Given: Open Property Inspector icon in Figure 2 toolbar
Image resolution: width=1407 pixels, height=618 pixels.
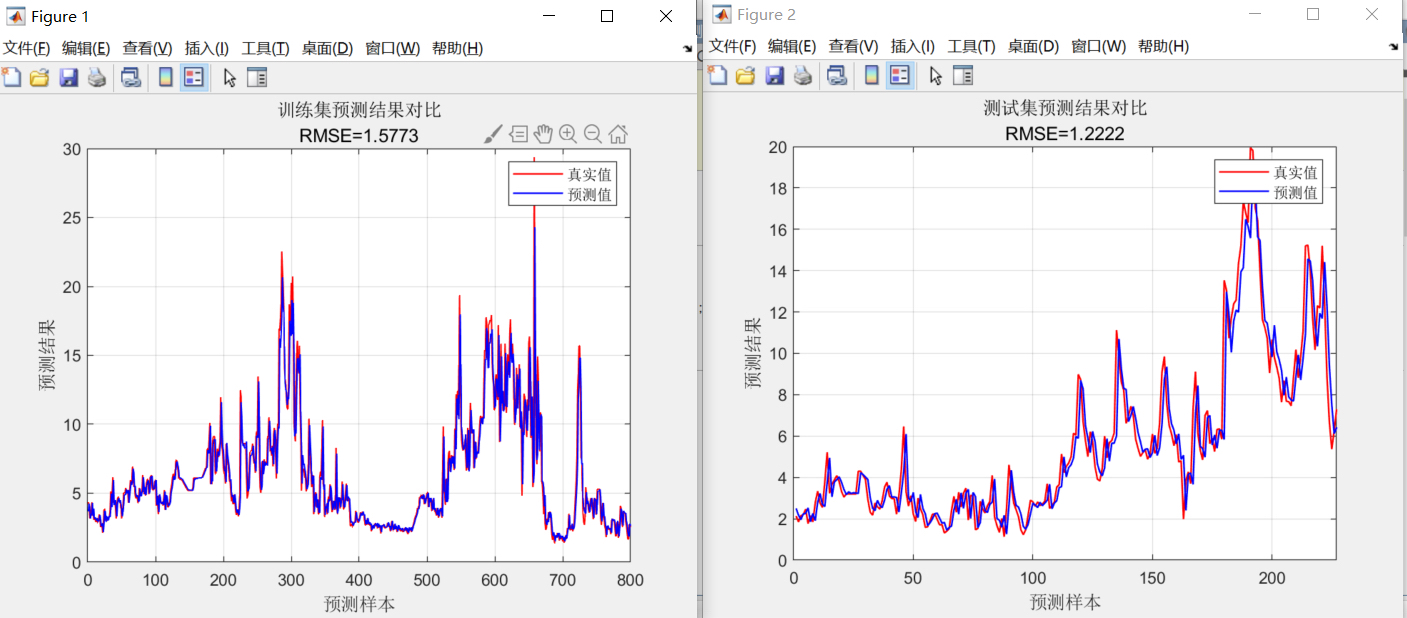Looking at the screenshot, I should 963,75.
